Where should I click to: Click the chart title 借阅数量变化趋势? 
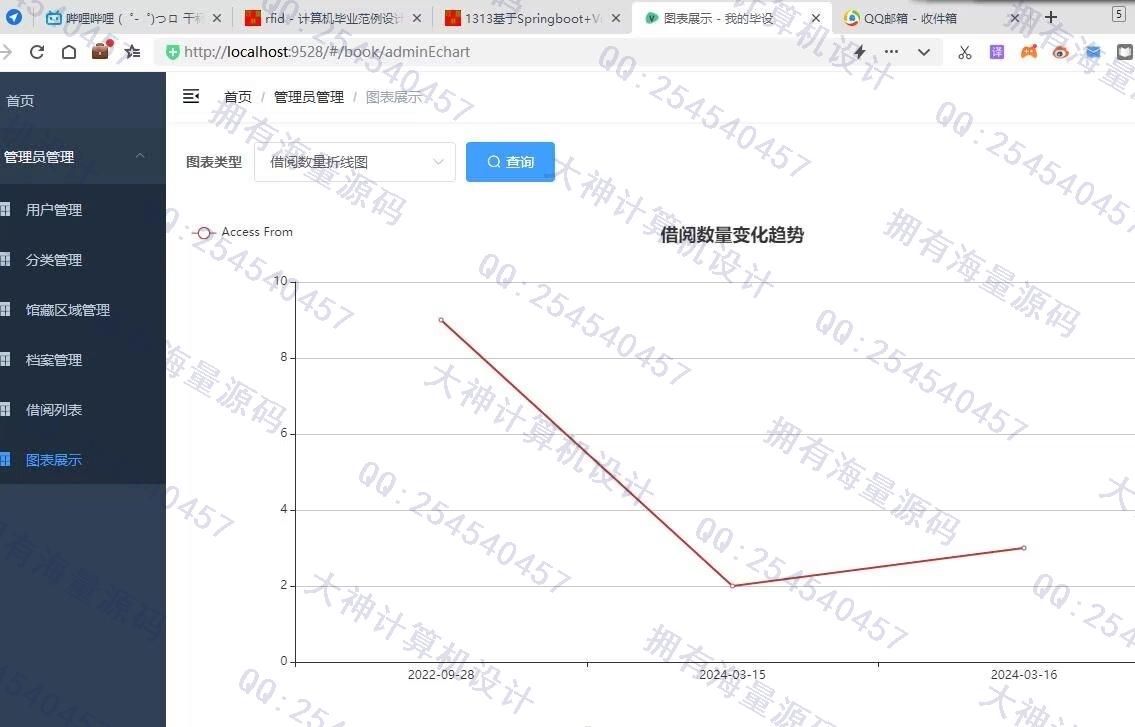click(x=732, y=235)
